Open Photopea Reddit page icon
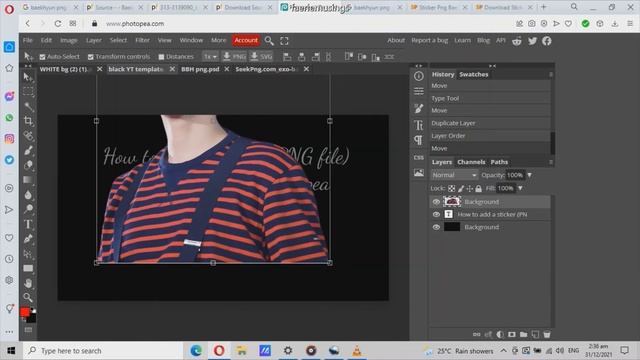This screenshot has width=640, height=360. [x=517, y=41]
